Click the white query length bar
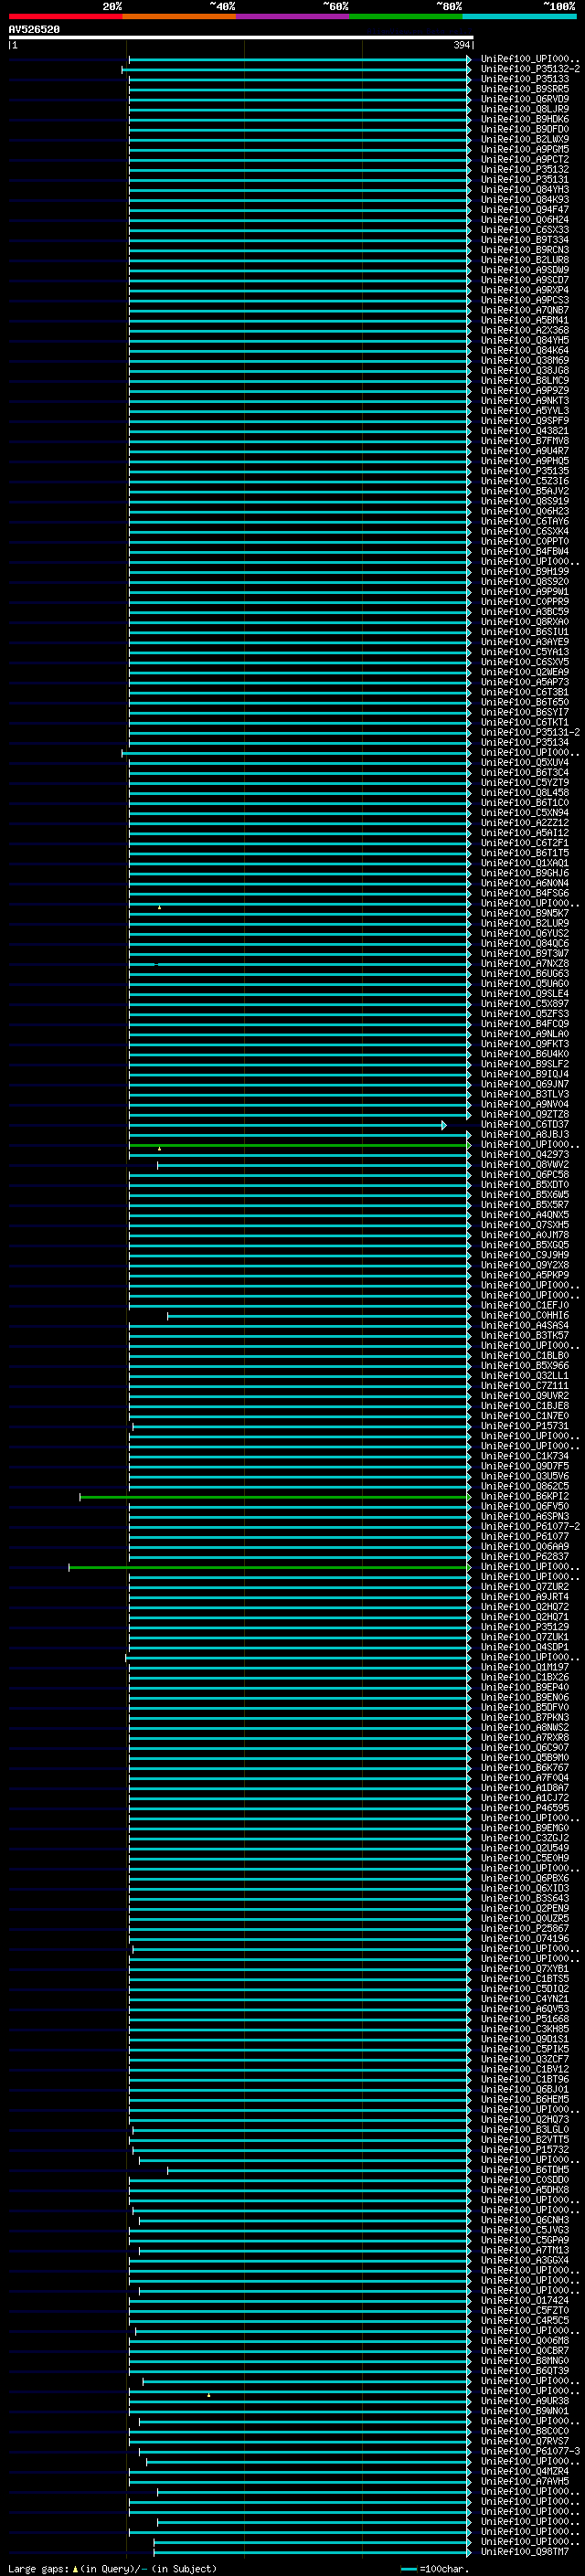Viewport: 585px width, 2576px height. (241, 38)
